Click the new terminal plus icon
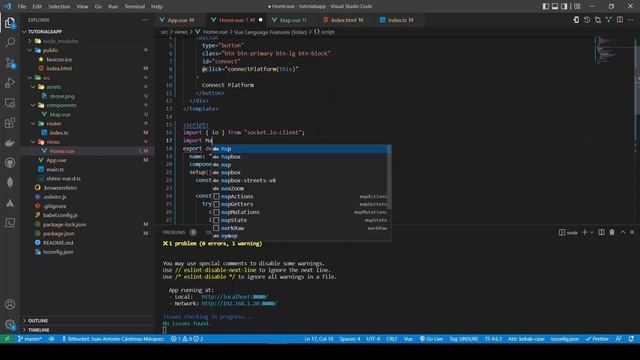640x360 pixels. (x=584, y=232)
